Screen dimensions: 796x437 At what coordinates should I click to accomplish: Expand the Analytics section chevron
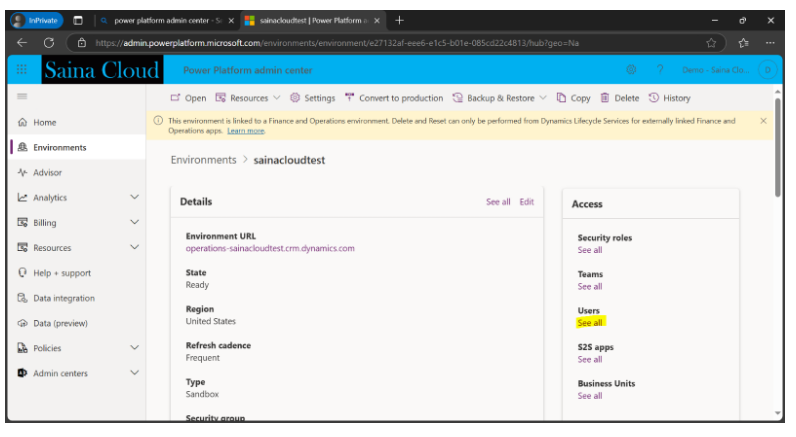(x=135, y=197)
